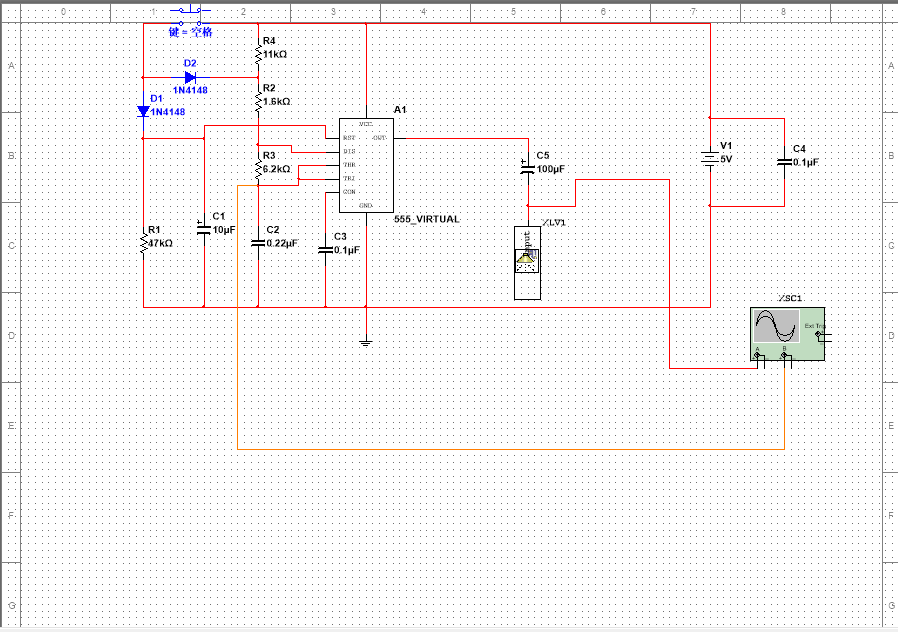
Task: Click the 10µF value label
Action: tap(224, 230)
